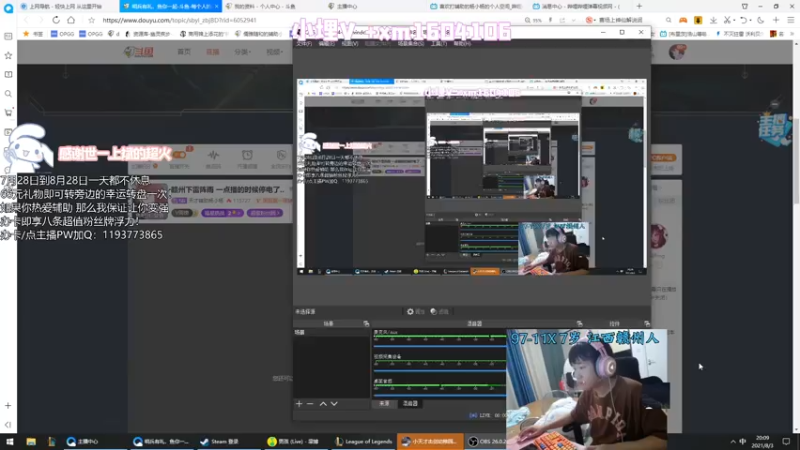800x450 pixels.
Task: Open the sidebar shopping cart icon
Action: (x=8, y=113)
